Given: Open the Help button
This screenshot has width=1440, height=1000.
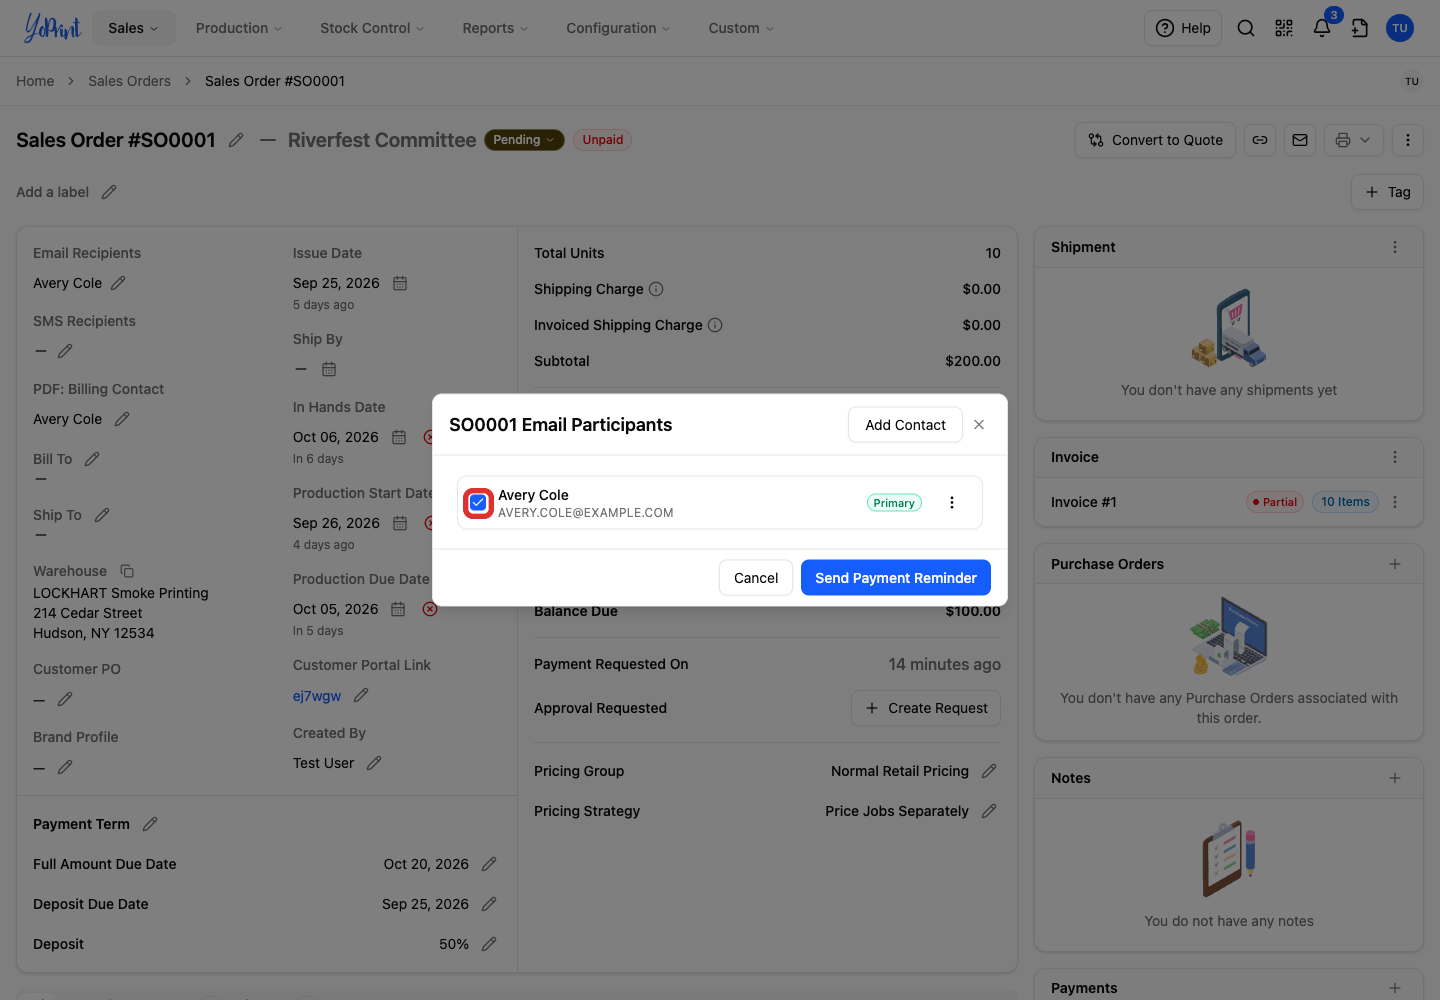Looking at the screenshot, I should (x=1183, y=28).
